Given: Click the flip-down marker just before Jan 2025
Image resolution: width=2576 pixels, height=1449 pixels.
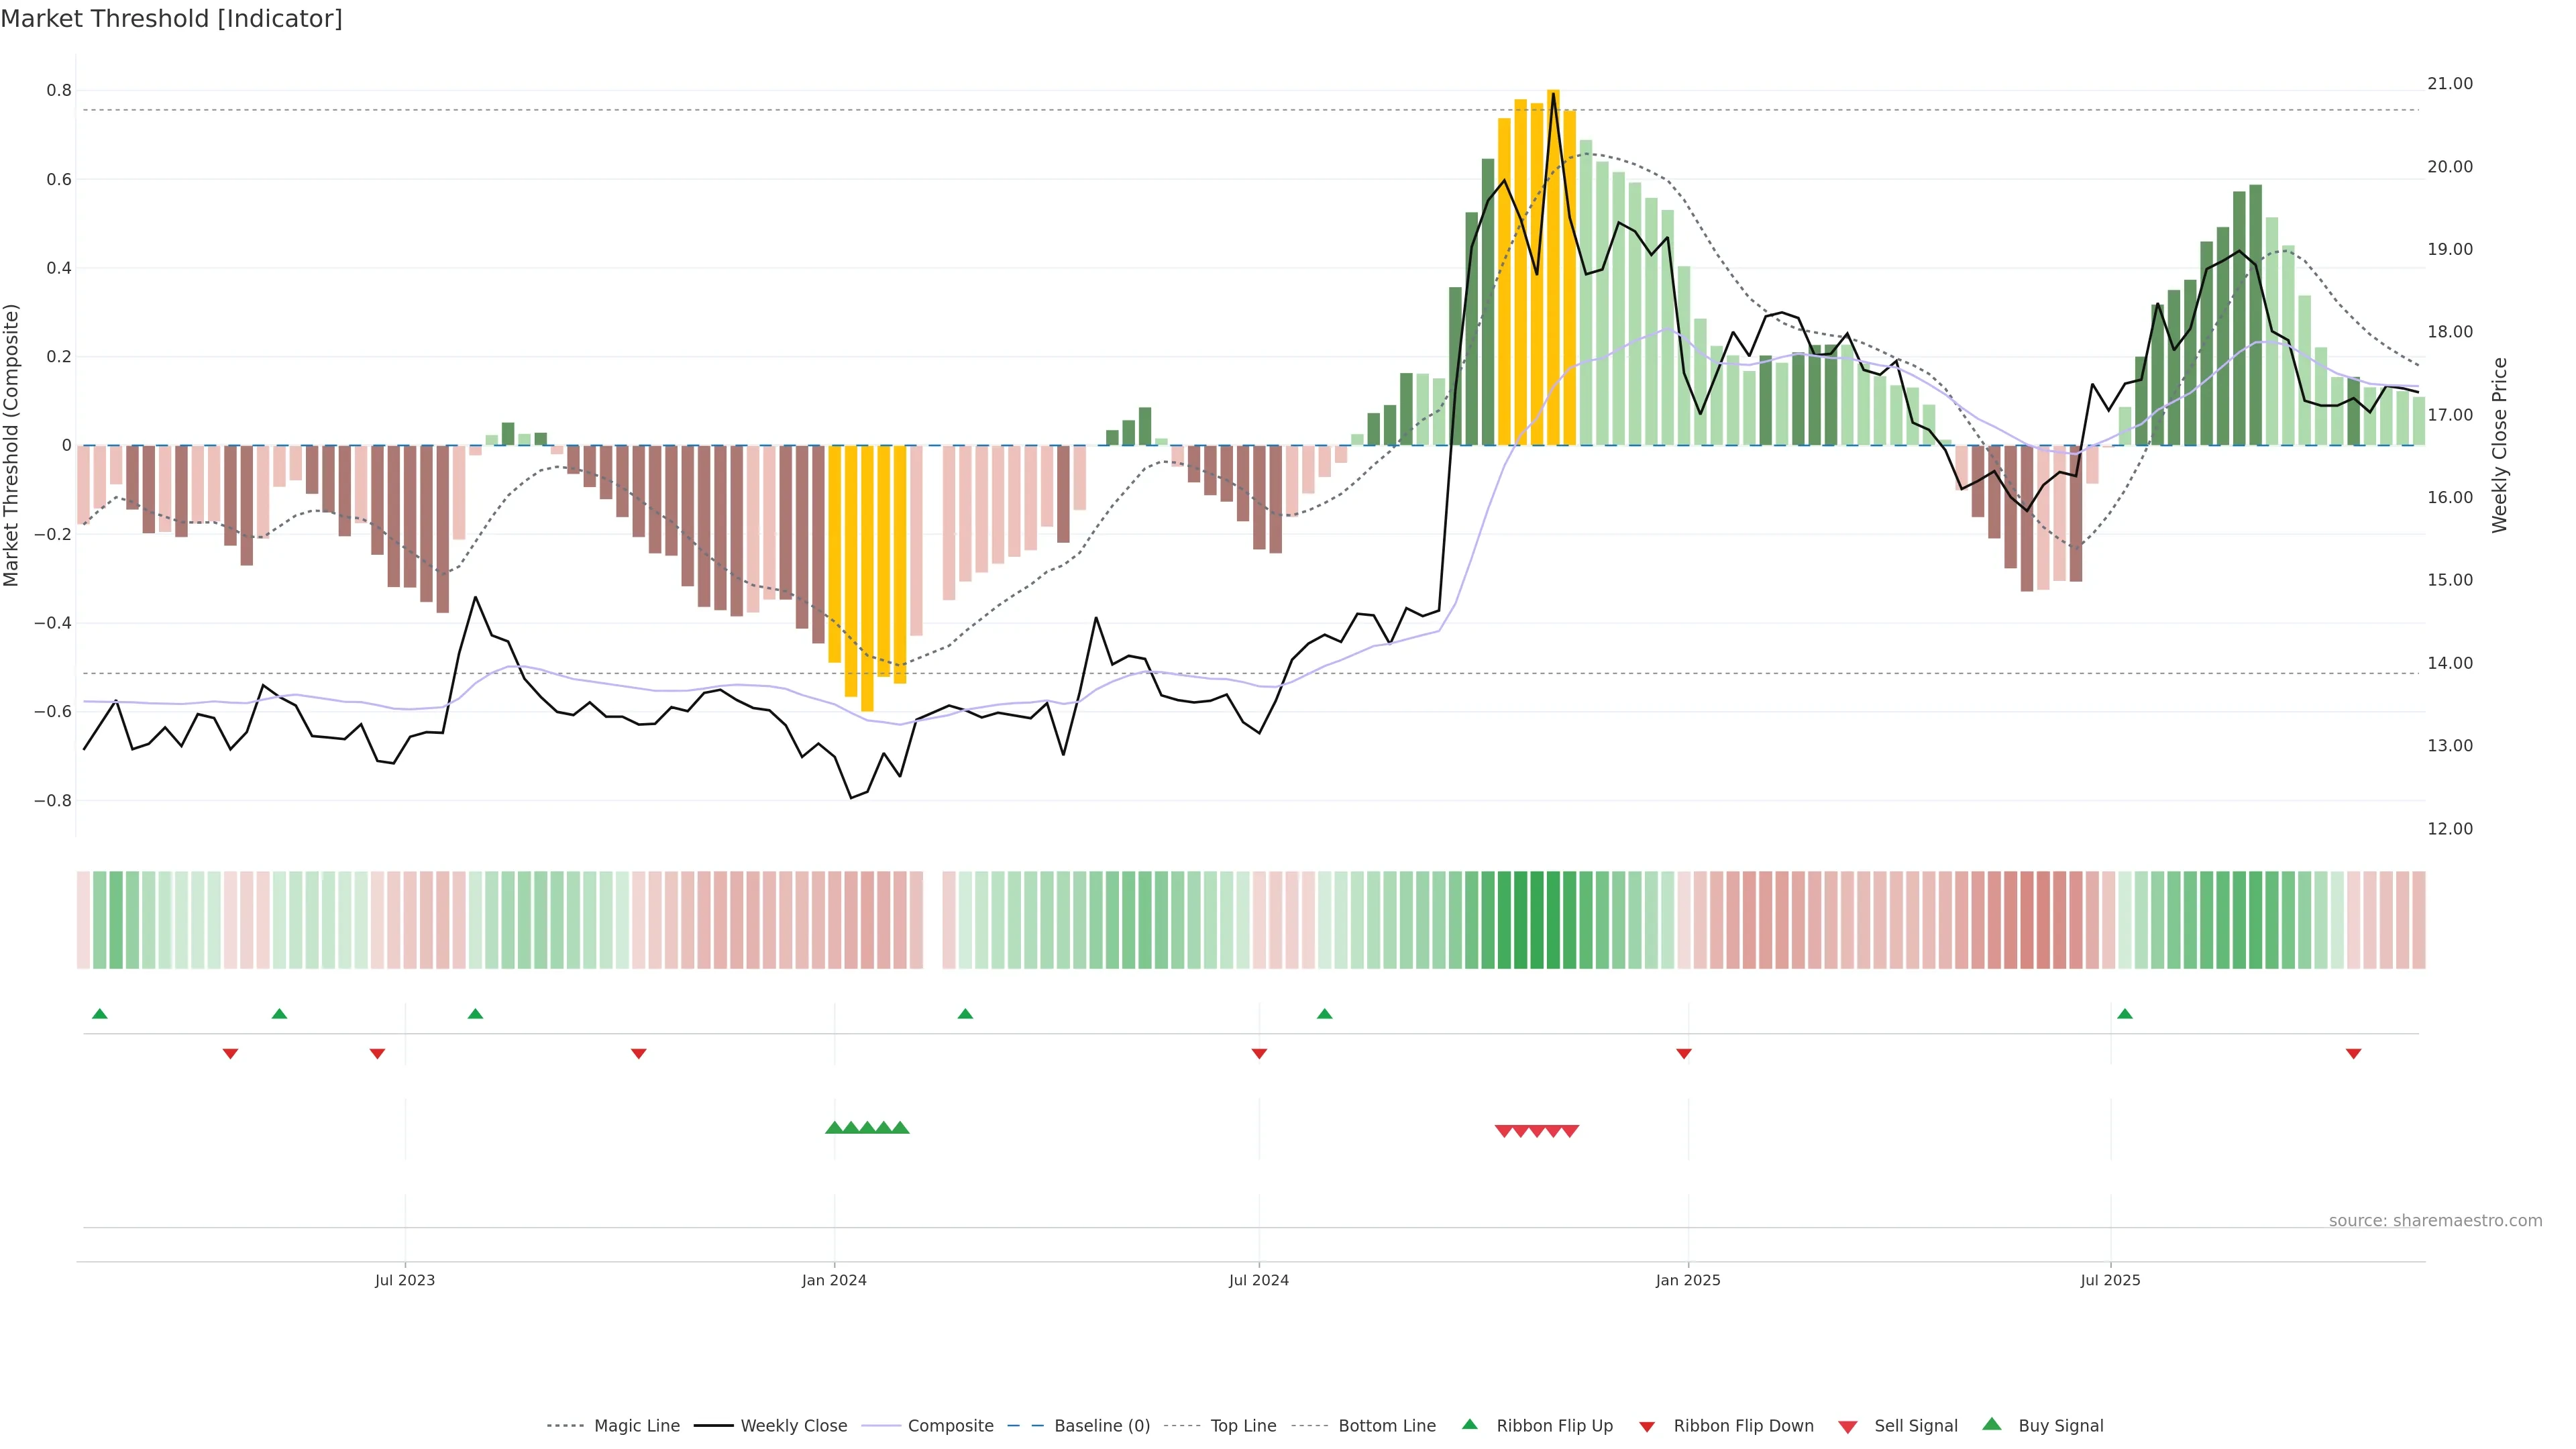Looking at the screenshot, I should tap(1684, 1053).
